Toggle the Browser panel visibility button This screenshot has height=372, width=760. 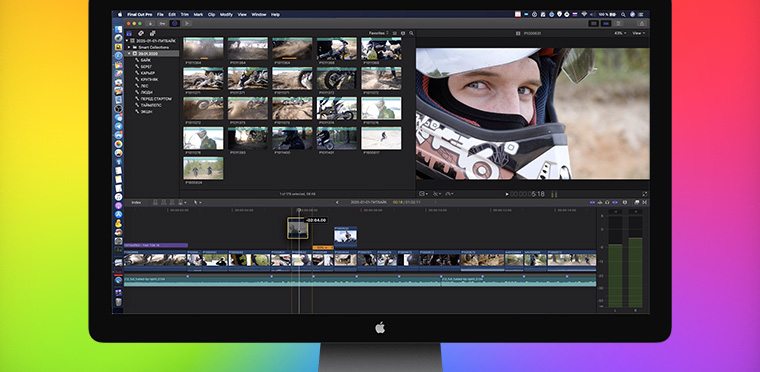594,23
